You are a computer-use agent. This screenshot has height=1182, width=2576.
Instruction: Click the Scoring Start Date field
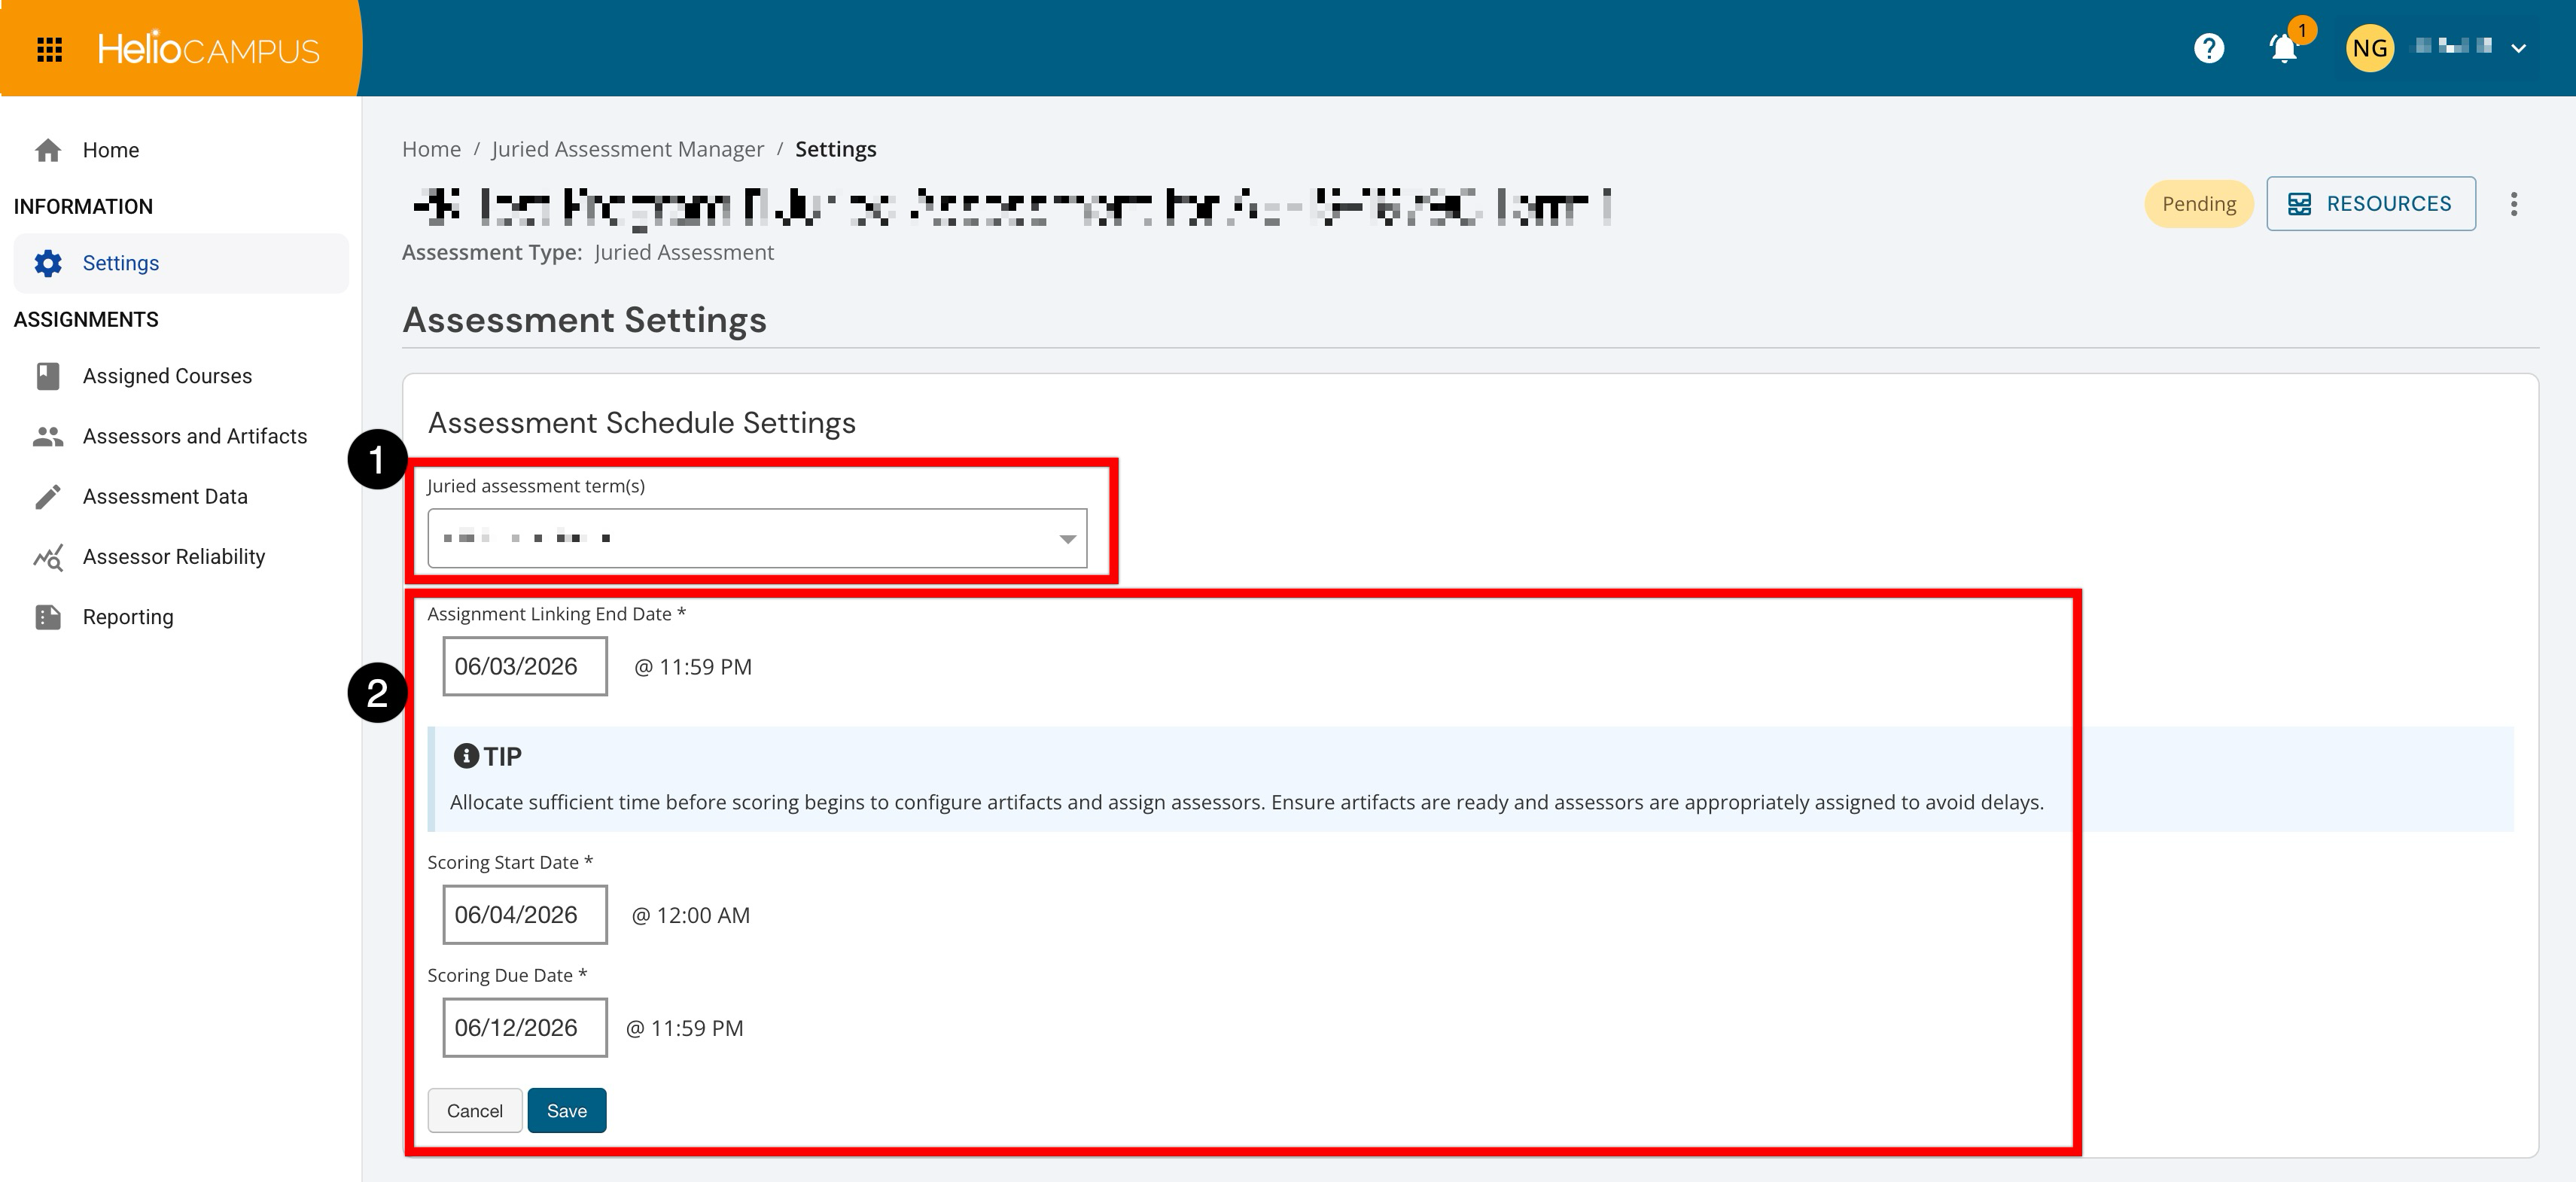pos(525,915)
